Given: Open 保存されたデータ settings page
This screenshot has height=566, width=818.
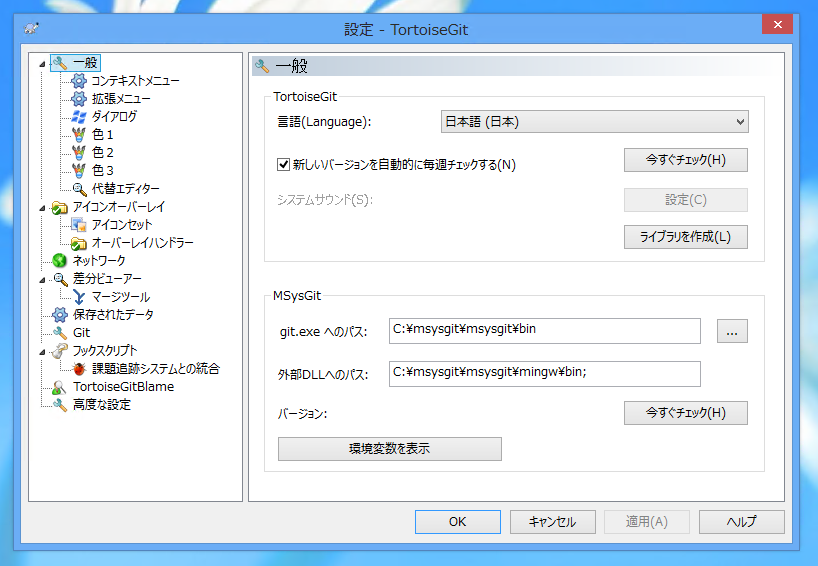Looking at the screenshot, I should [x=113, y=315].
